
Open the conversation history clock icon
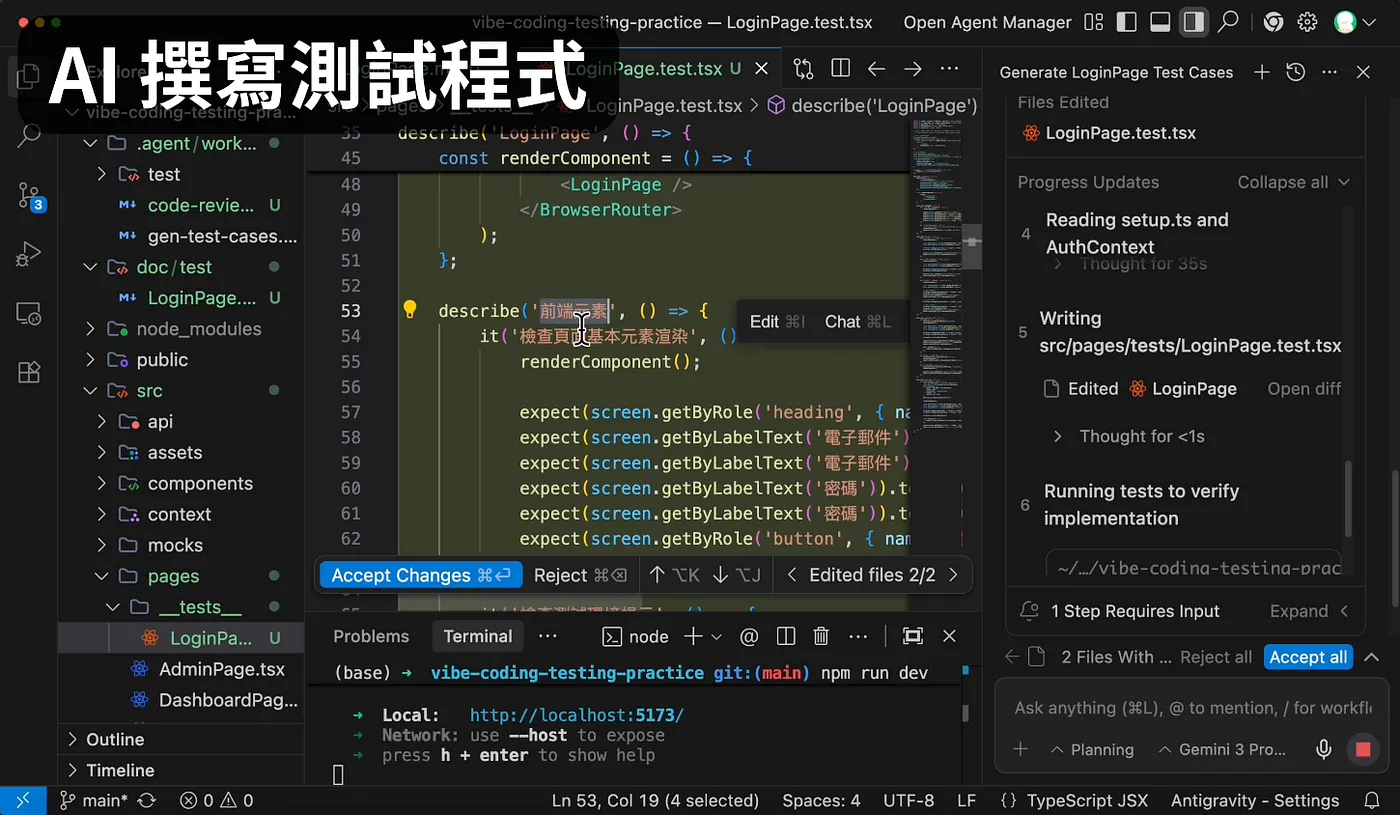coord(1296,72)
